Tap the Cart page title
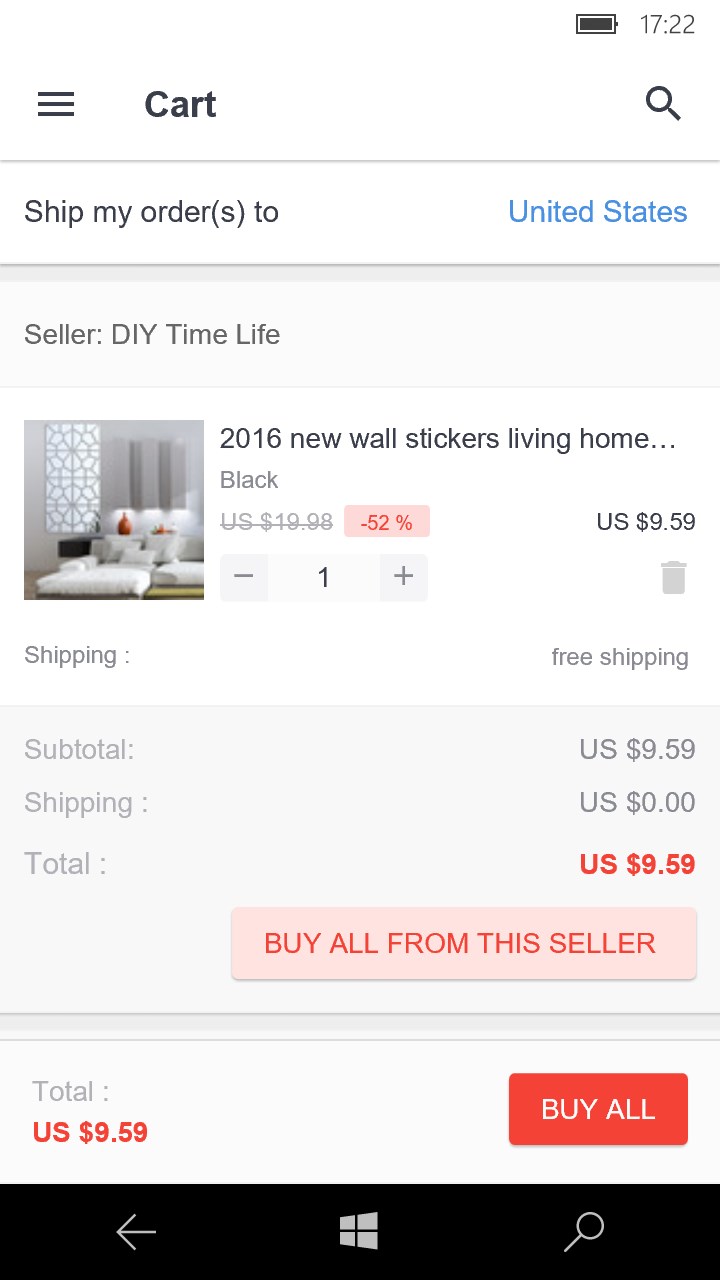This screenshot has height=1280, width=720. coord(180,104)
